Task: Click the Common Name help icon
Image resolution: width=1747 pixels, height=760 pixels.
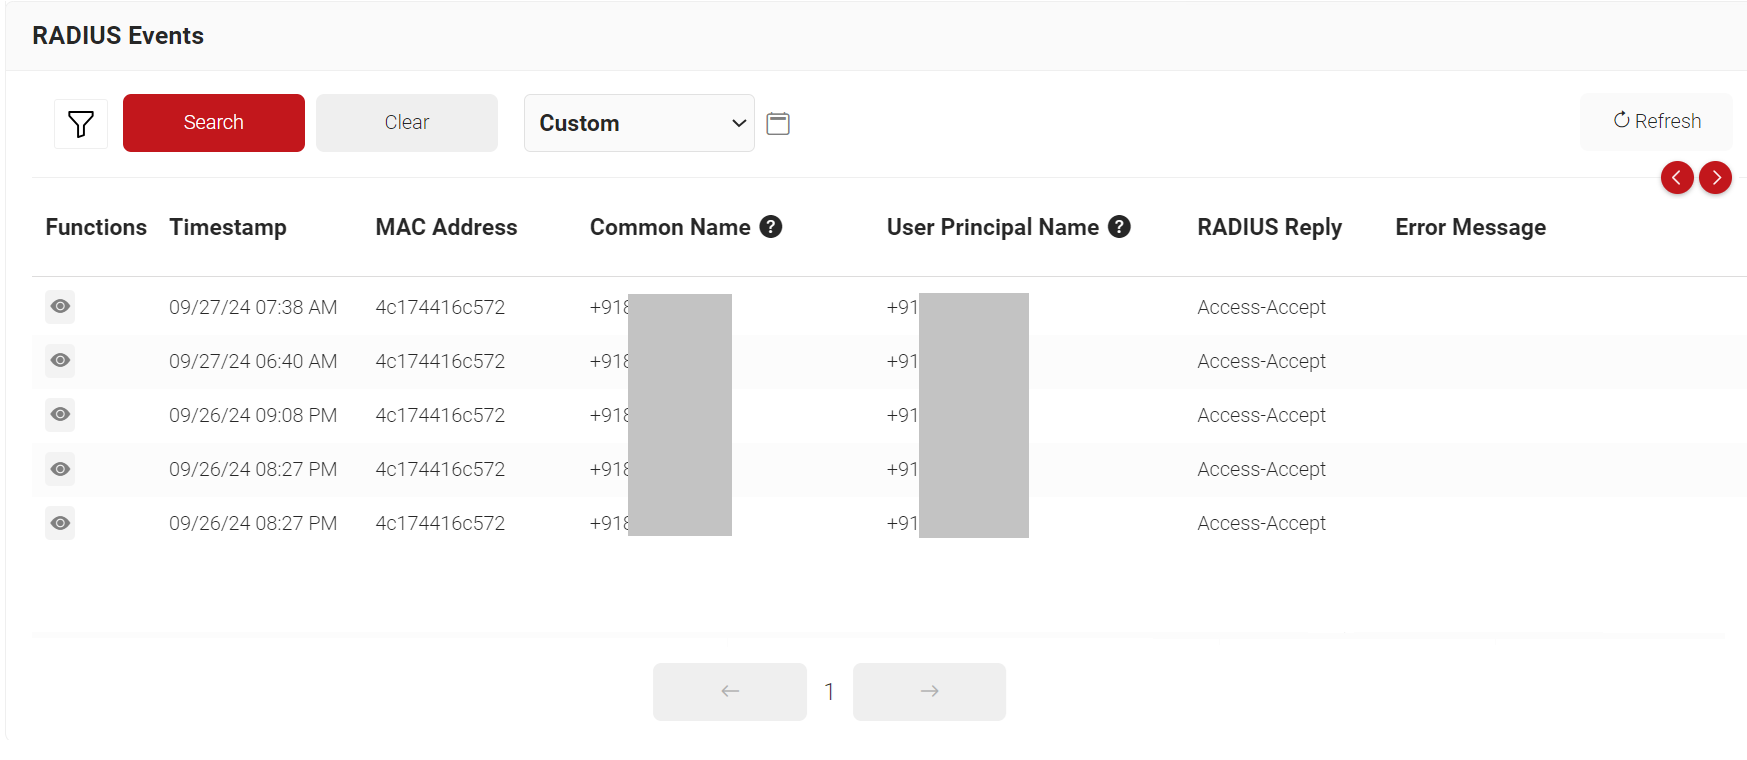Action: click(770, 227)
